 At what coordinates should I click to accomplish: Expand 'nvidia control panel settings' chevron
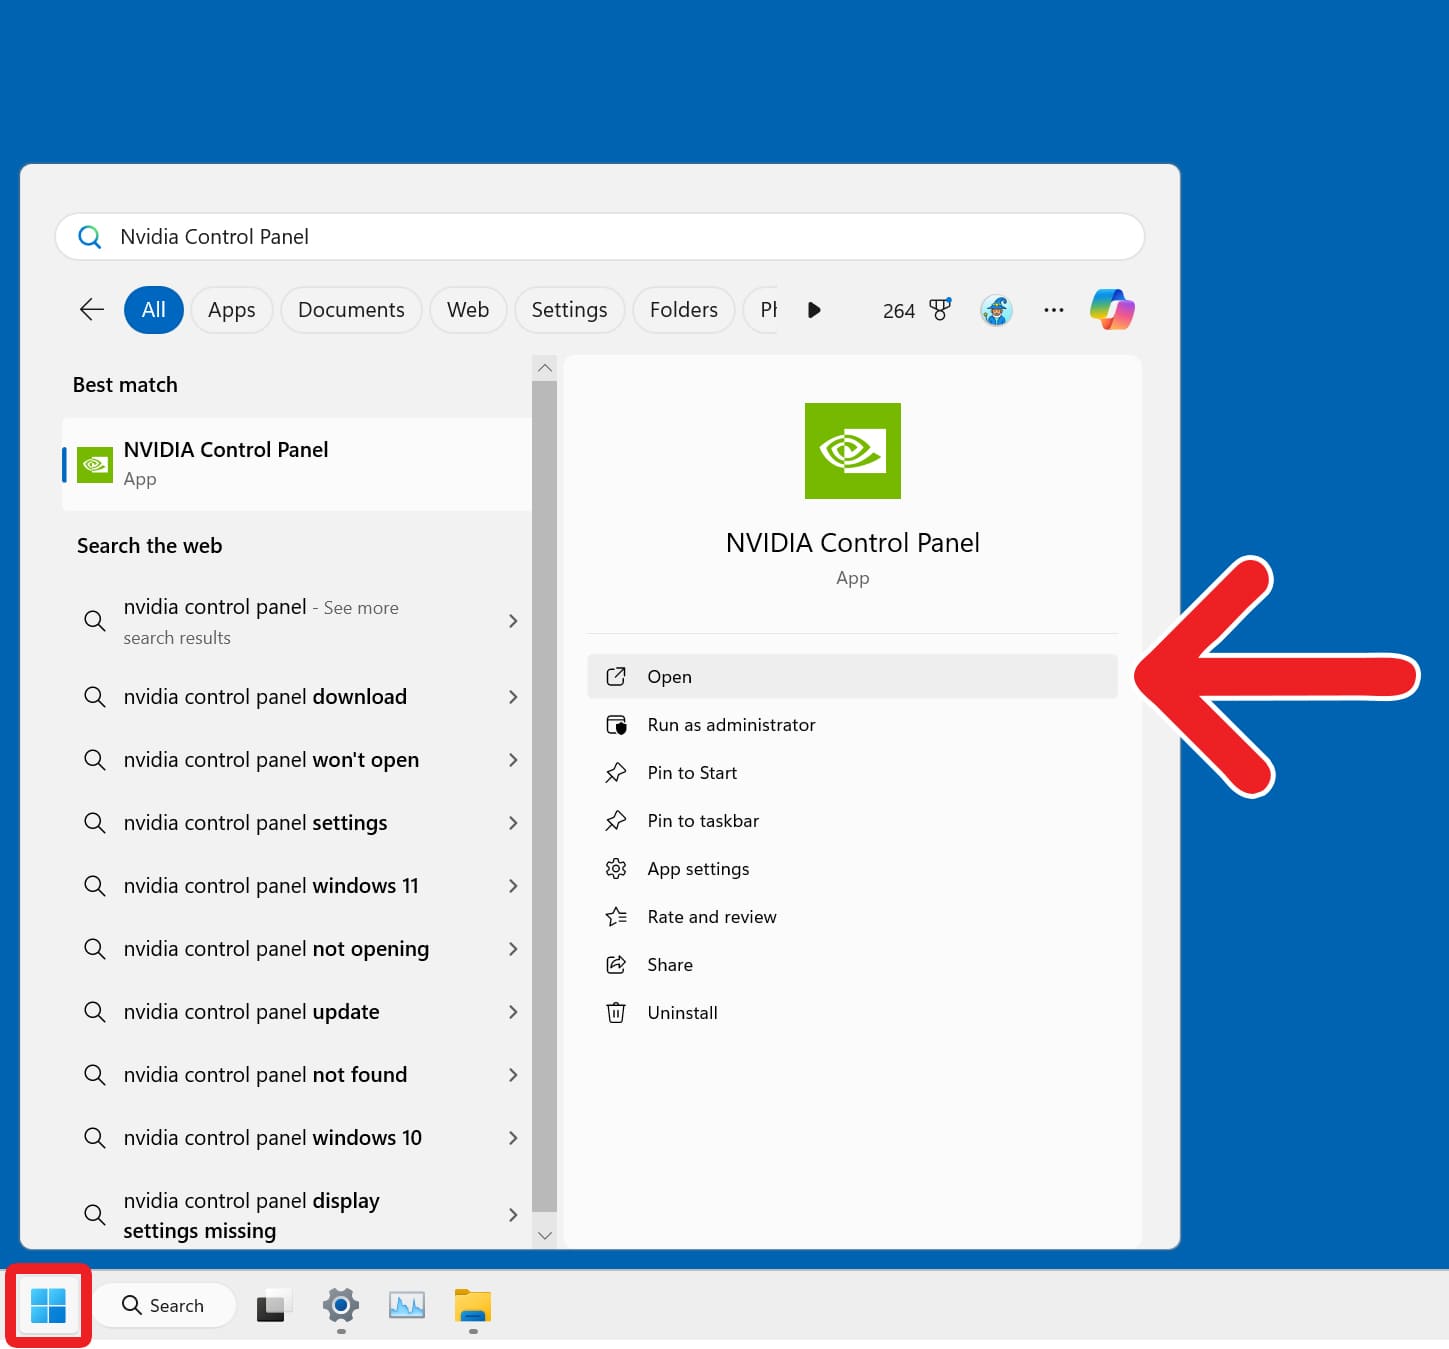[x=513, y=823]
